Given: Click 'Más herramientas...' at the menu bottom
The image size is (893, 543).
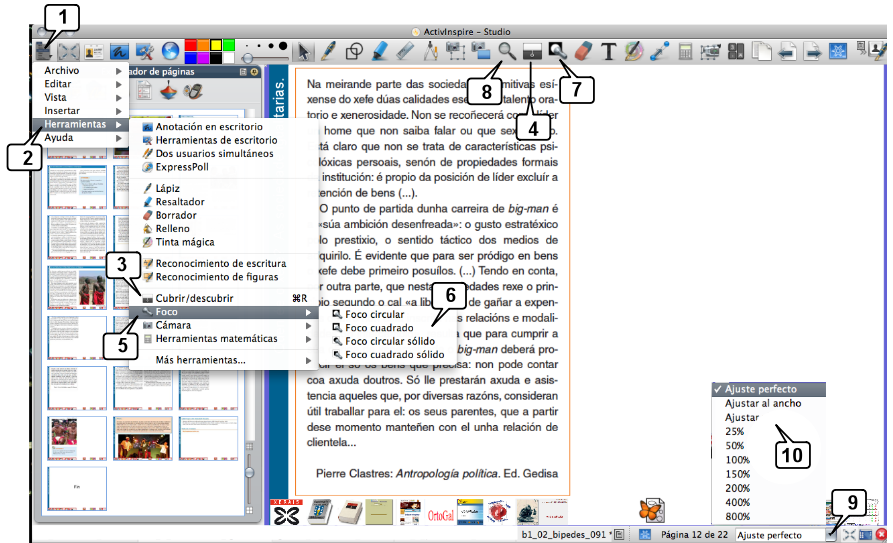Looking at the screenshot, I should coord(200,360).
